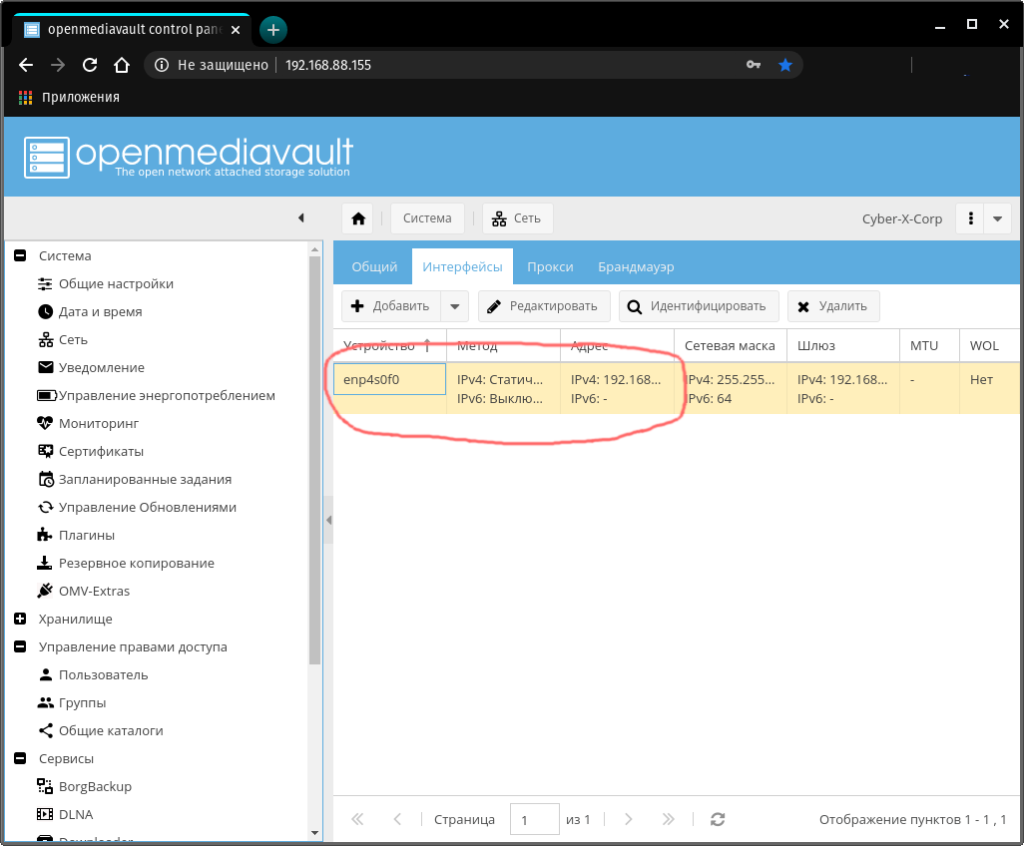
Task: Open Power Management (Управление энергопотреблением)
Action: click(166, 395)
